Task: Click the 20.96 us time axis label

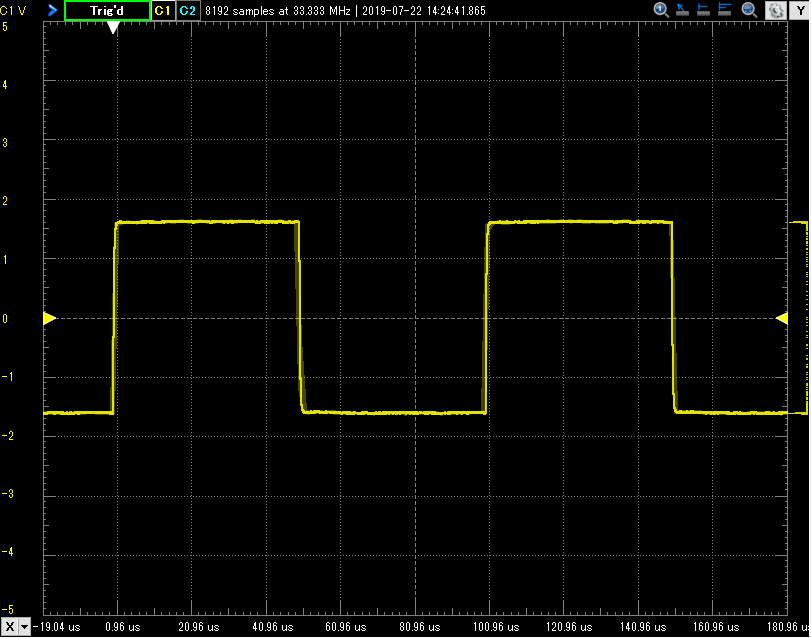Action: point(199,627)
